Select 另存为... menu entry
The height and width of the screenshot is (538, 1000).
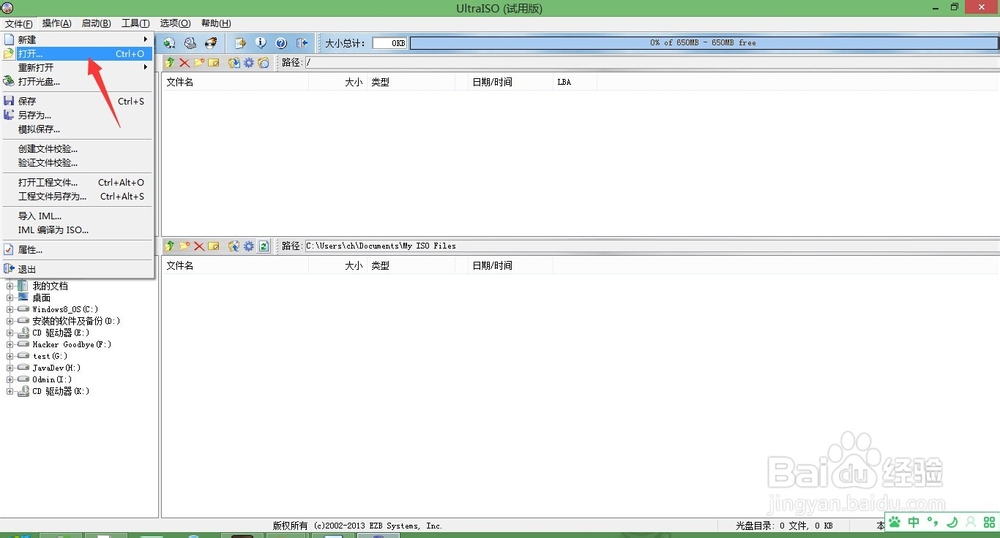(x=77, y=115)
